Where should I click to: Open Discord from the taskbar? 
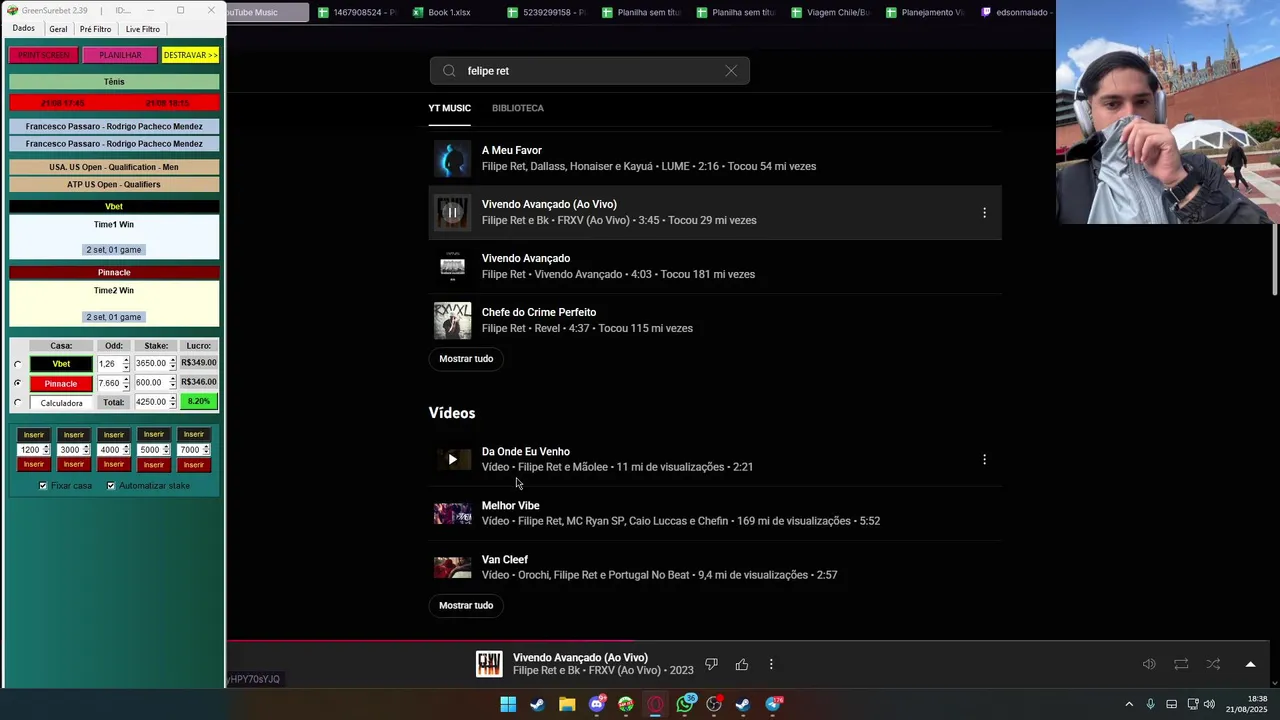tap(597, 704)
